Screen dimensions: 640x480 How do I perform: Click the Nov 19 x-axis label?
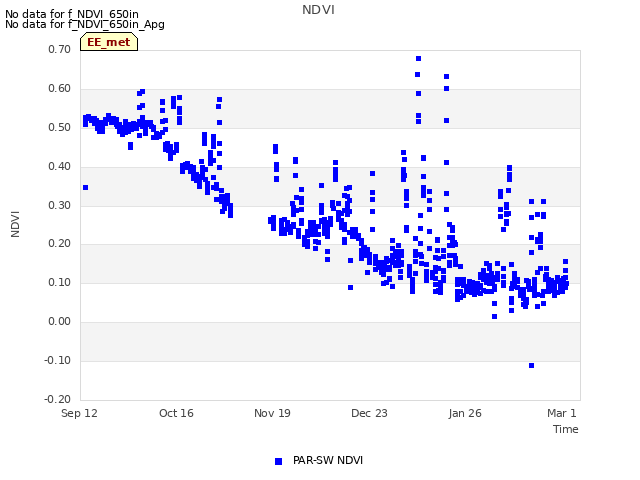272,413
